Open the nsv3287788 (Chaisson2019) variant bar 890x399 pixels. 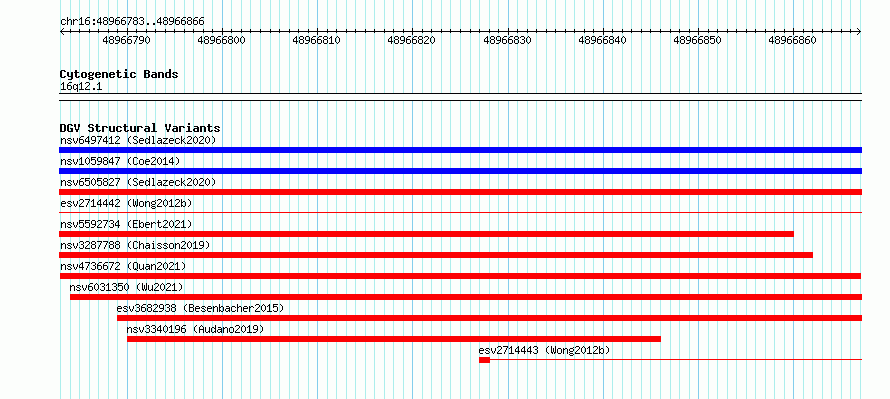click(436, 255)
